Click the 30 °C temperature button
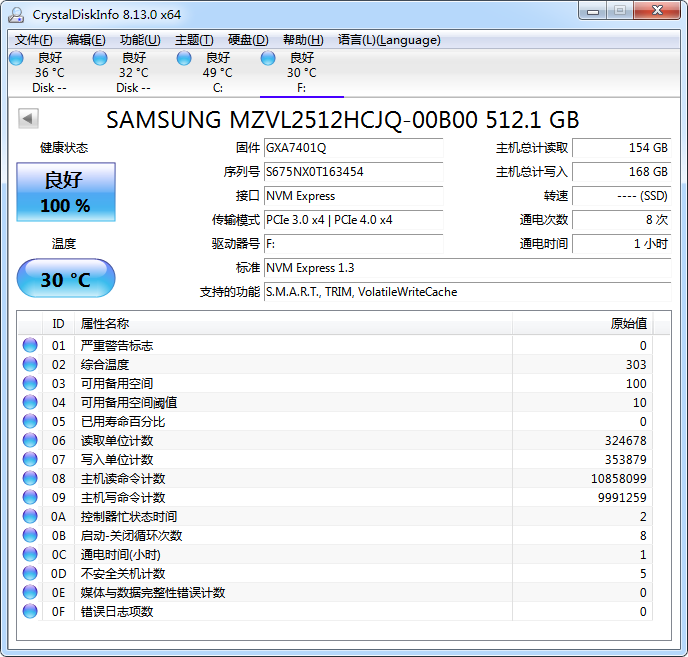 [66, 279]
